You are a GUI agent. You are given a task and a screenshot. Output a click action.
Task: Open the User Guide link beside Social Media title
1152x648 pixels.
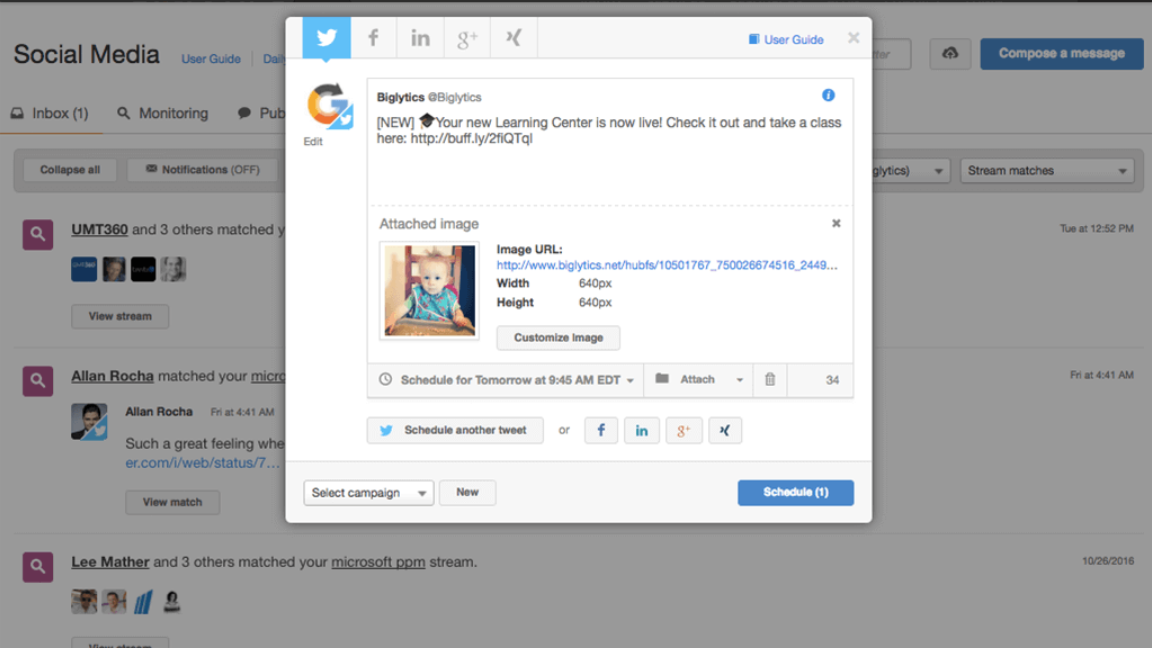click(211, 59)
